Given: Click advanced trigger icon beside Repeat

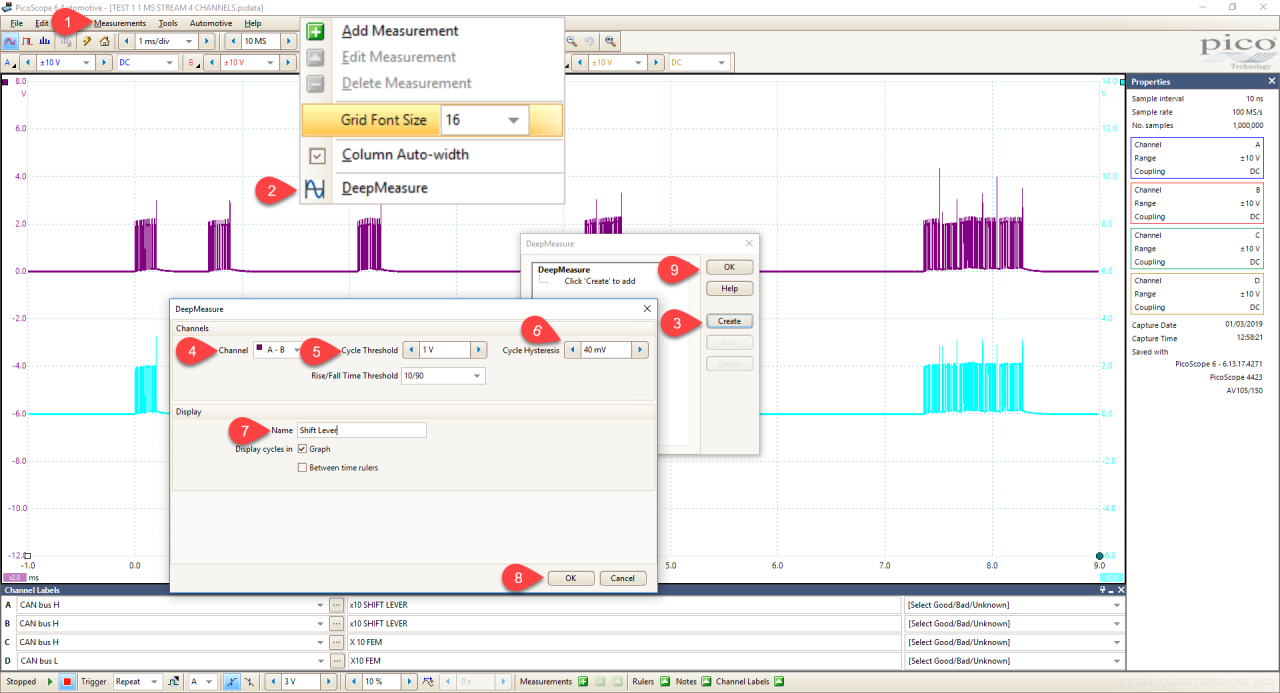Looking at the screenshot, I should (173, 682).
